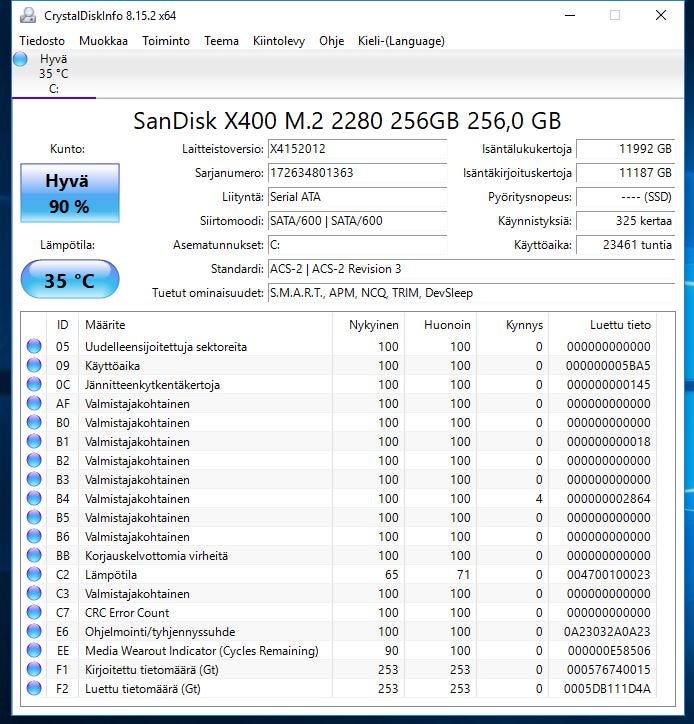Click the Kynnys column header
The width and height of the screenshot is (694, 724).
pos(513,325)
